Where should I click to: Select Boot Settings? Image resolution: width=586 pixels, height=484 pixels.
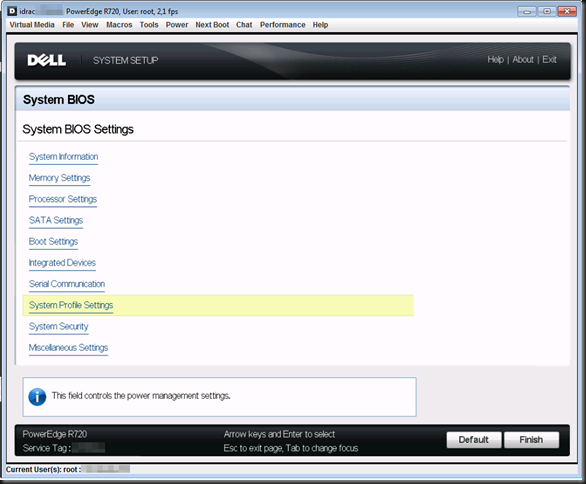(53, 242)
